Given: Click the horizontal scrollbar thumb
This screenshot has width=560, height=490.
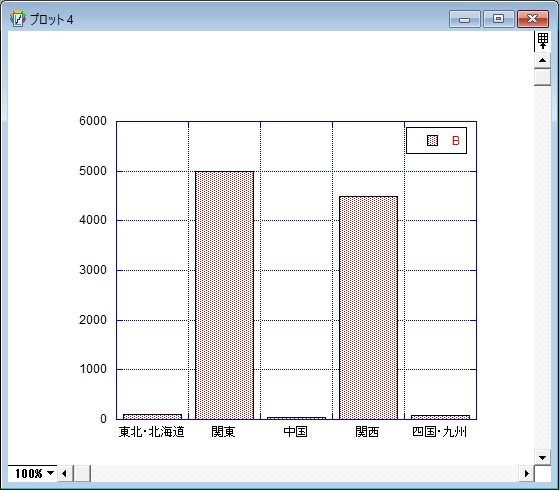Looking at the screenshot, I should pos(82,474).
